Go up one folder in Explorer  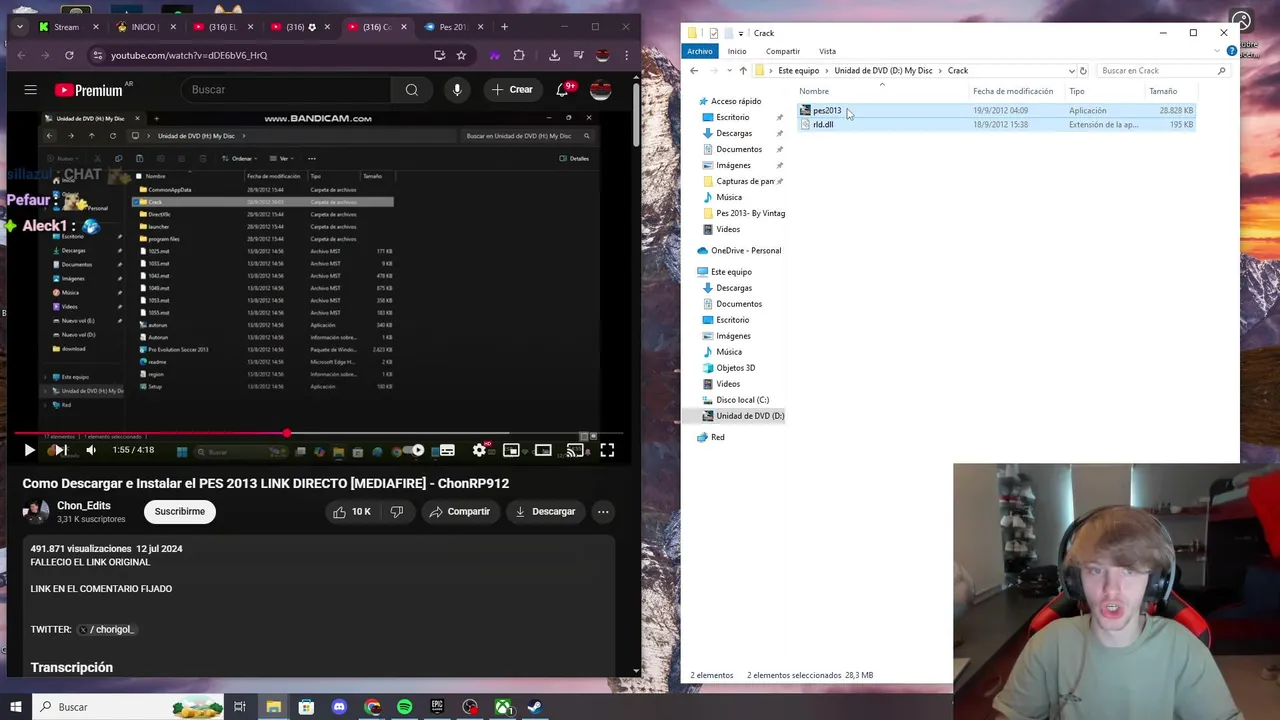click(743, 71)
